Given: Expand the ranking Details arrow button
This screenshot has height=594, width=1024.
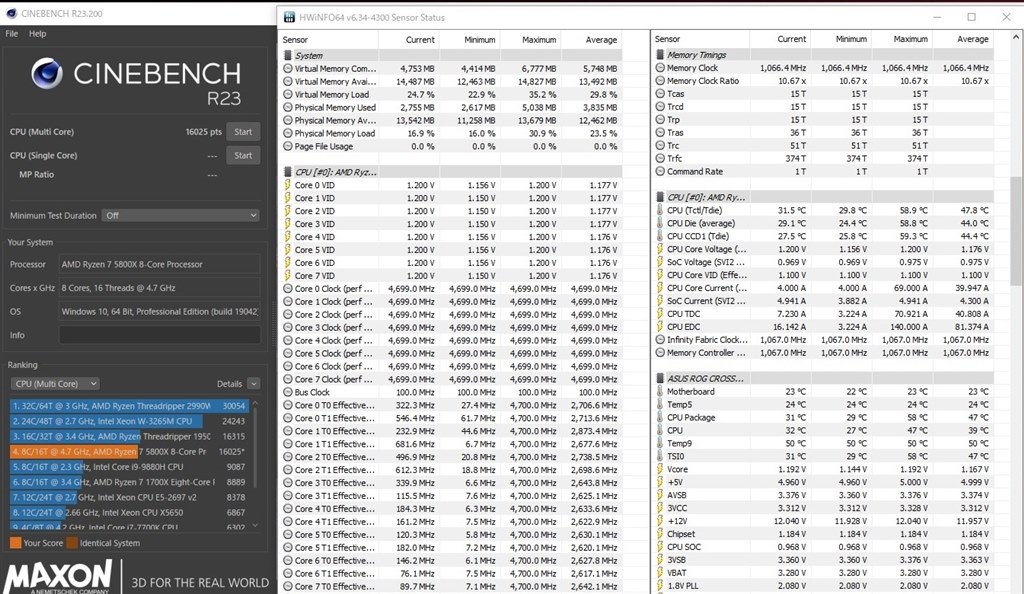Looking at the screenshot, I should [x=254, y=384].
